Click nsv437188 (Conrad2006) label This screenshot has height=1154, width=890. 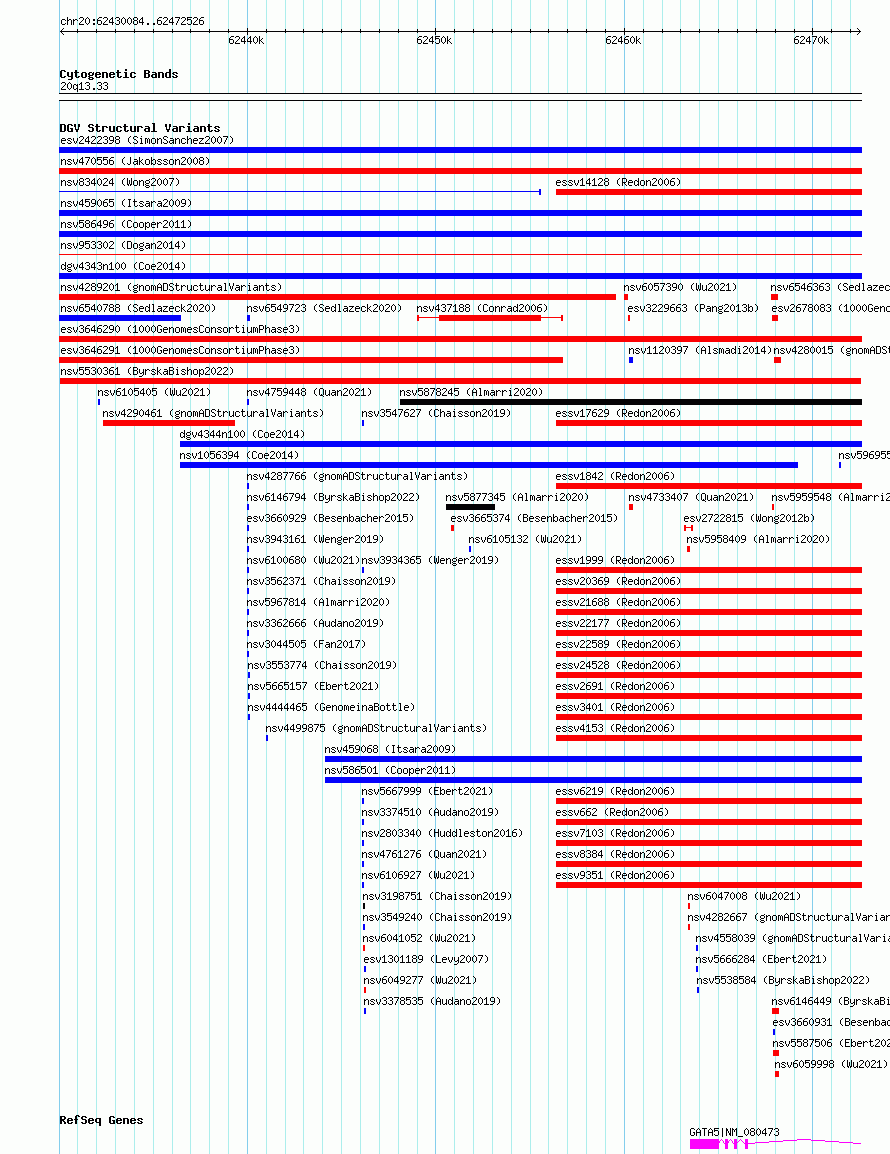(482, 308)
